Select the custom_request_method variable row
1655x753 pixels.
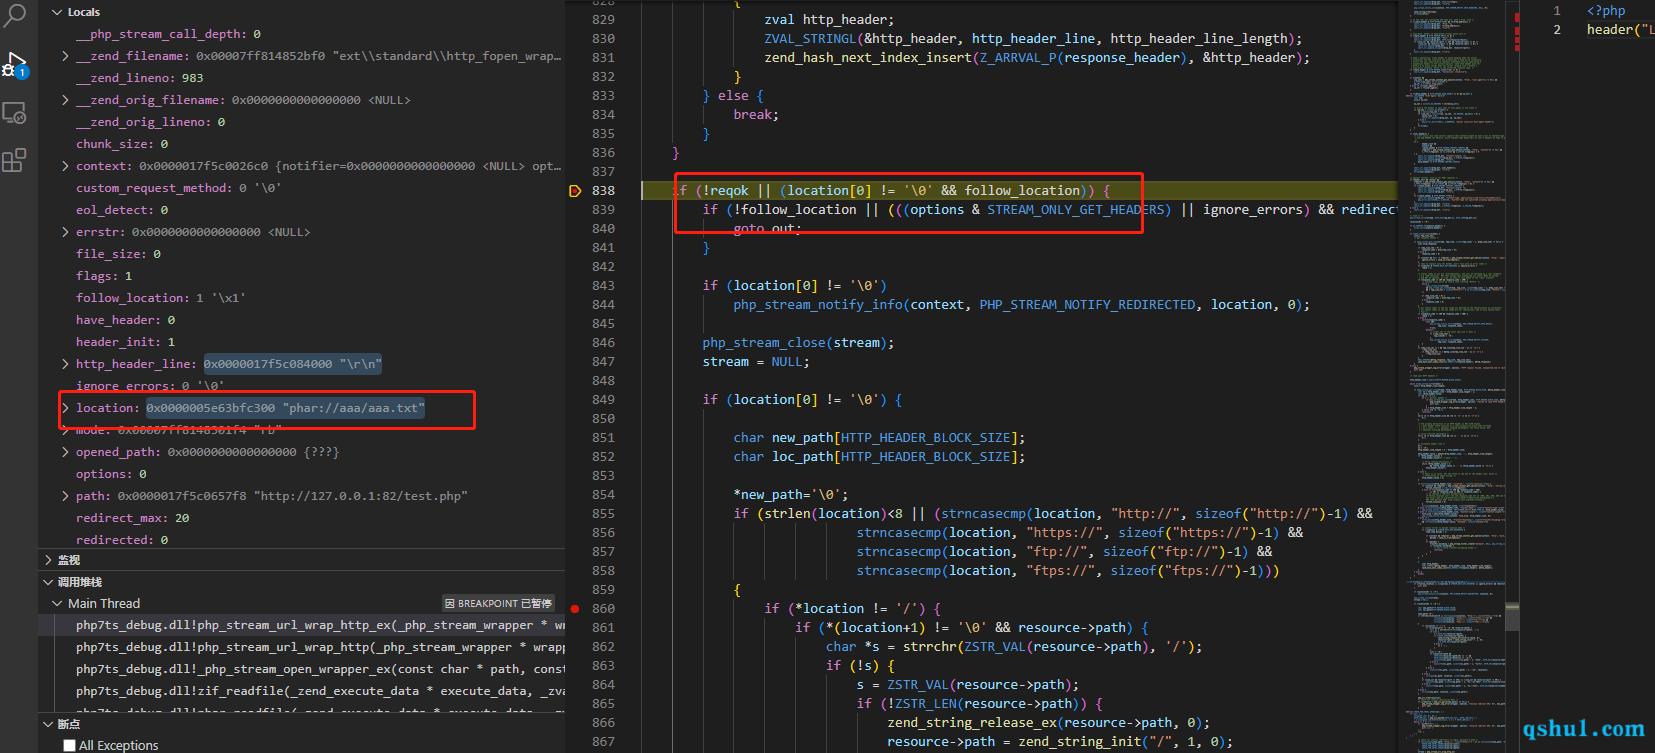[301, 188]
